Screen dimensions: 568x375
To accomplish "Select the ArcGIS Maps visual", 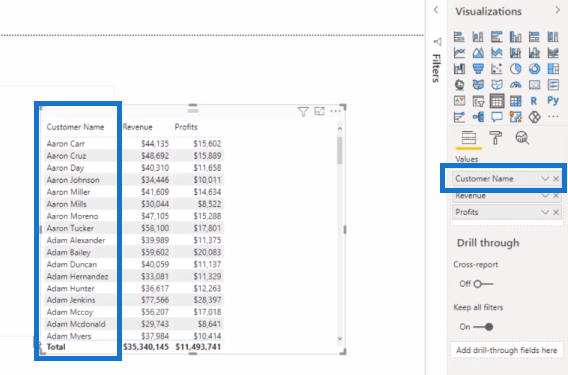I will pos(515,117).
